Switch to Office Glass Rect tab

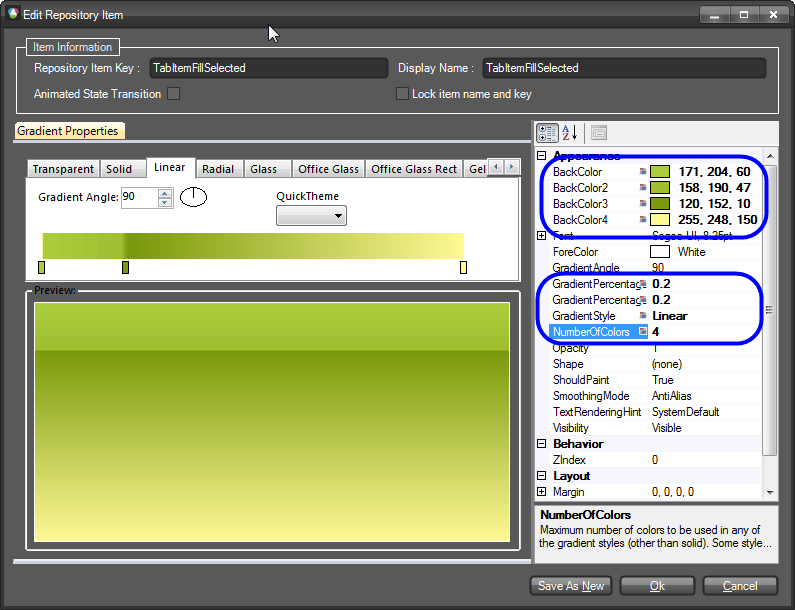tap(414, 169)
